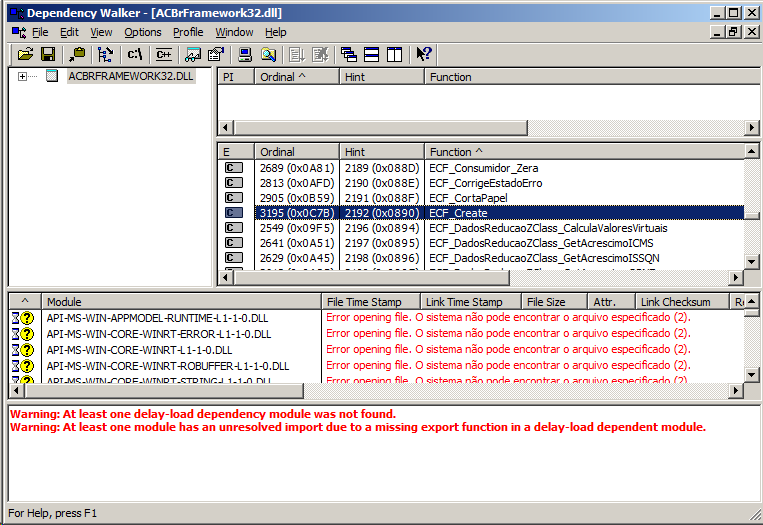Sort imports by PI column header
763x525 pixels.
point(236,77)
